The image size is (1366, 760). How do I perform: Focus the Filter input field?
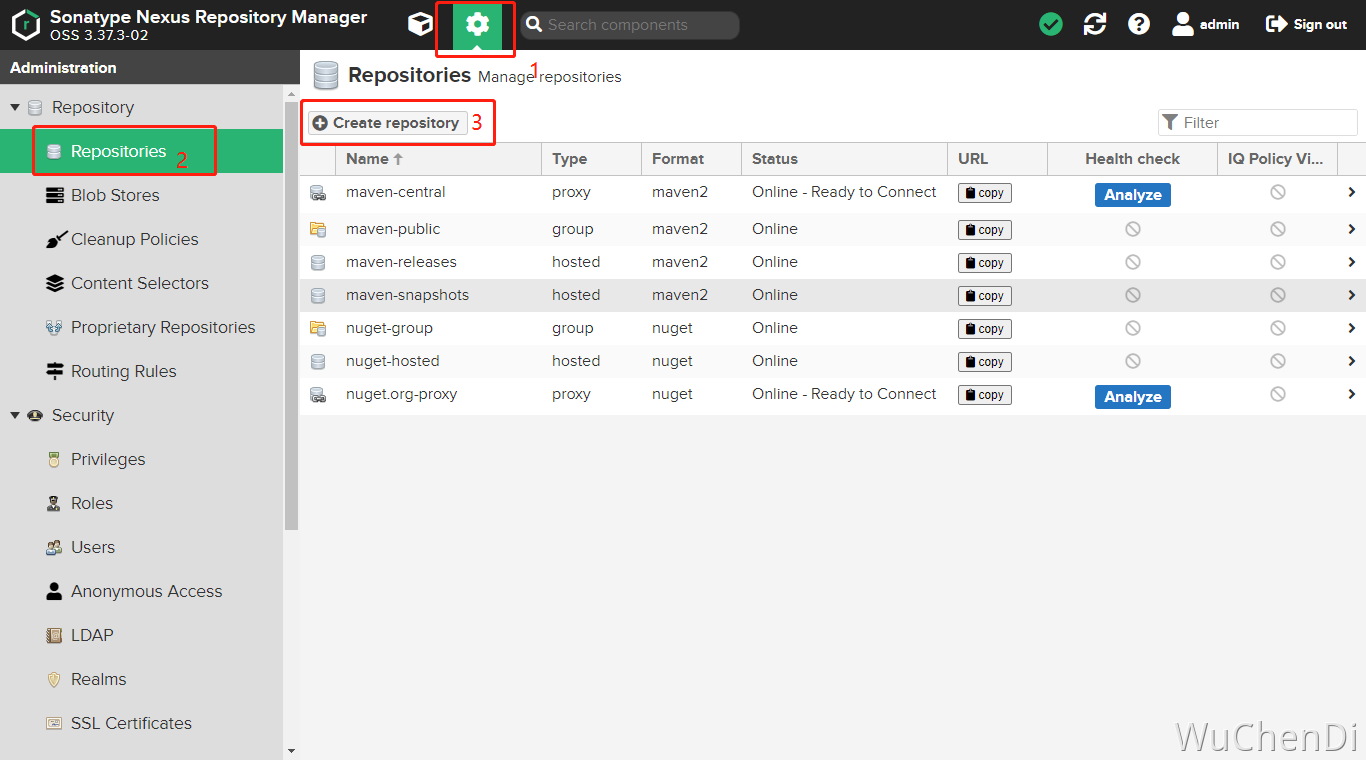point(1257,122)
